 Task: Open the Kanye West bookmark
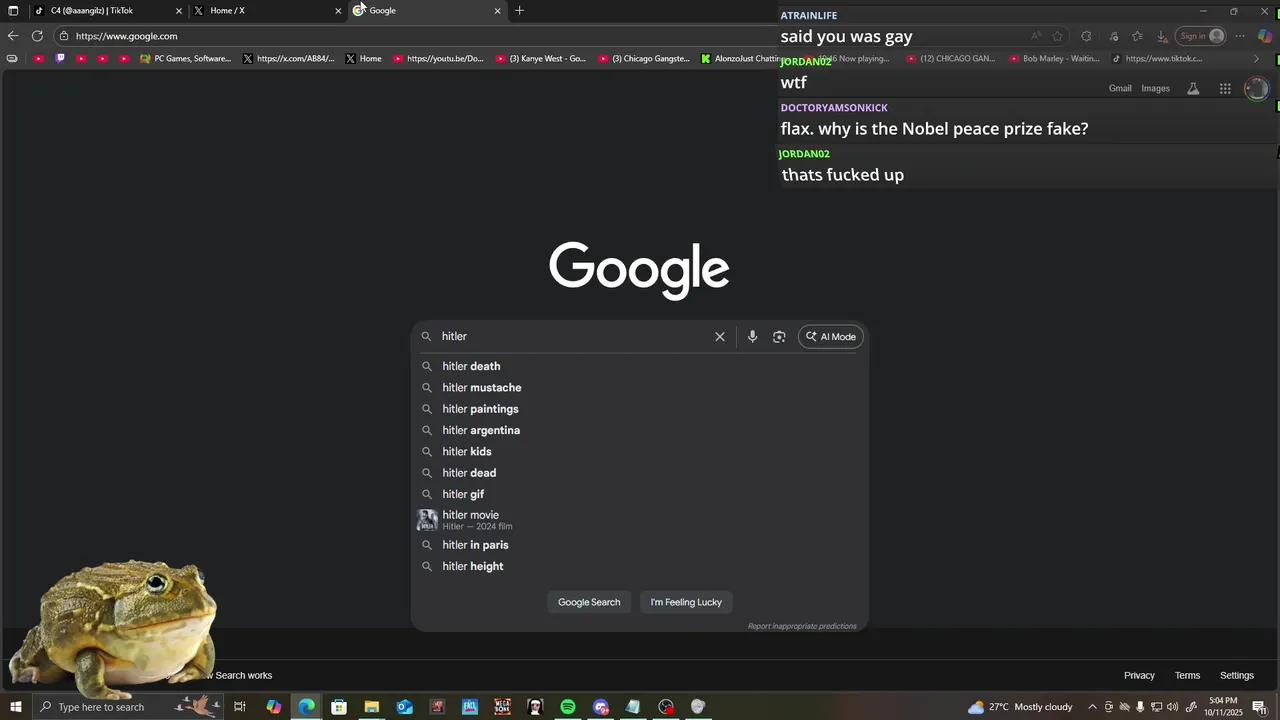point(541,58)
